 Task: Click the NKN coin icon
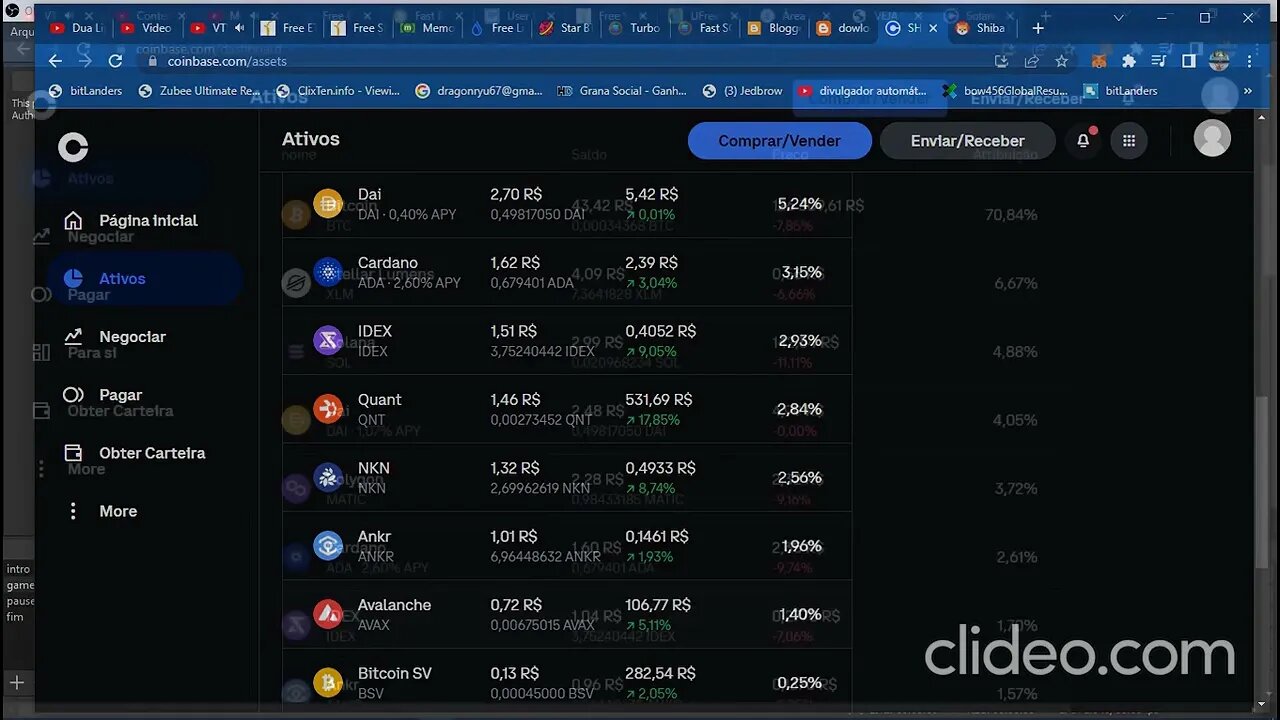(328, 478)
